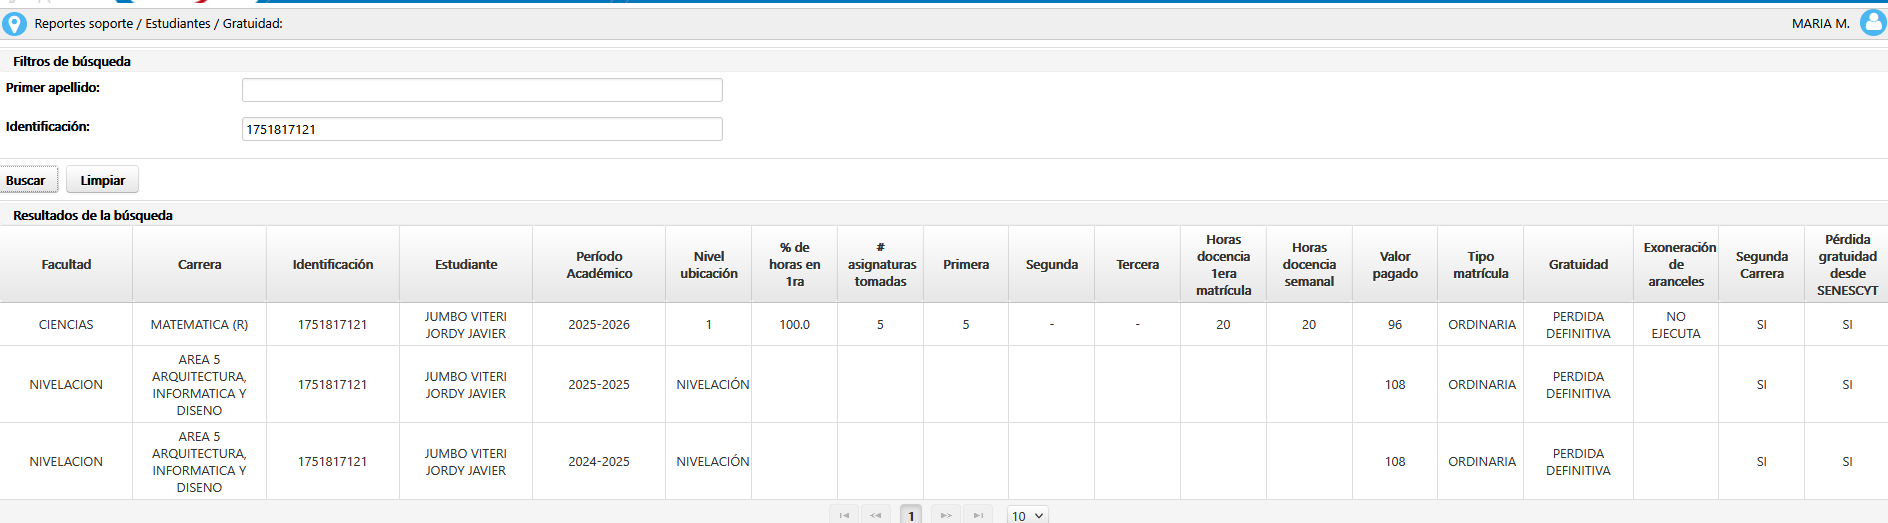Click the Gratuidad column header
This screenshot has height=523, width=1888.
1578,264
